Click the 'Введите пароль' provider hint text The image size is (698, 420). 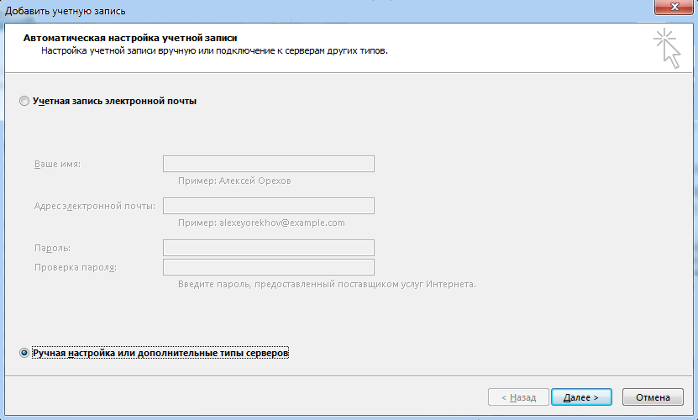326,284
